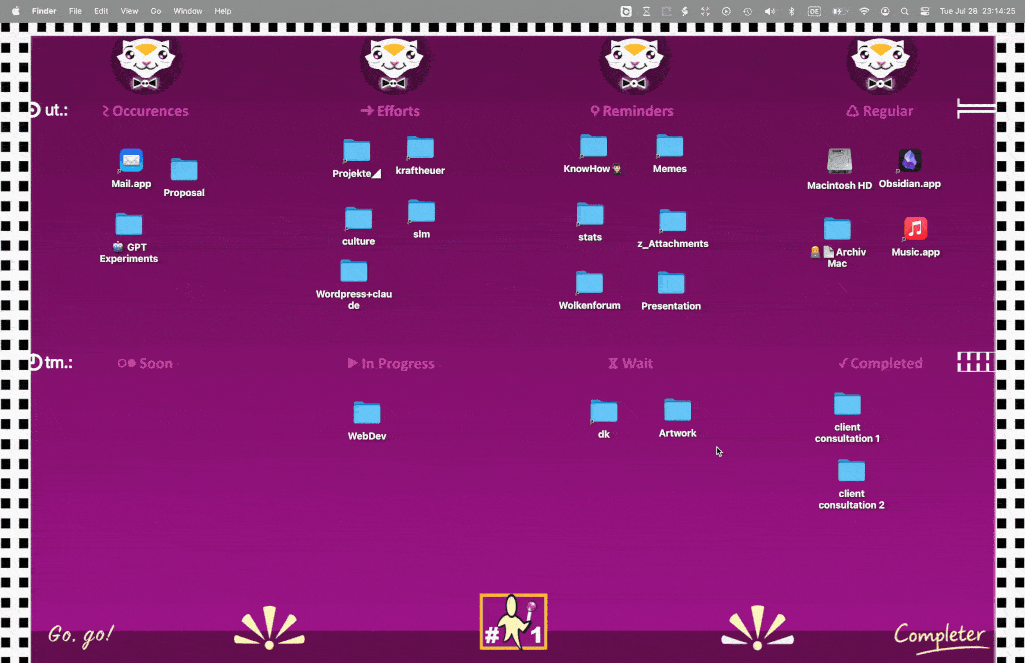Select the GPT Experiments folder

tap(129, 224)
